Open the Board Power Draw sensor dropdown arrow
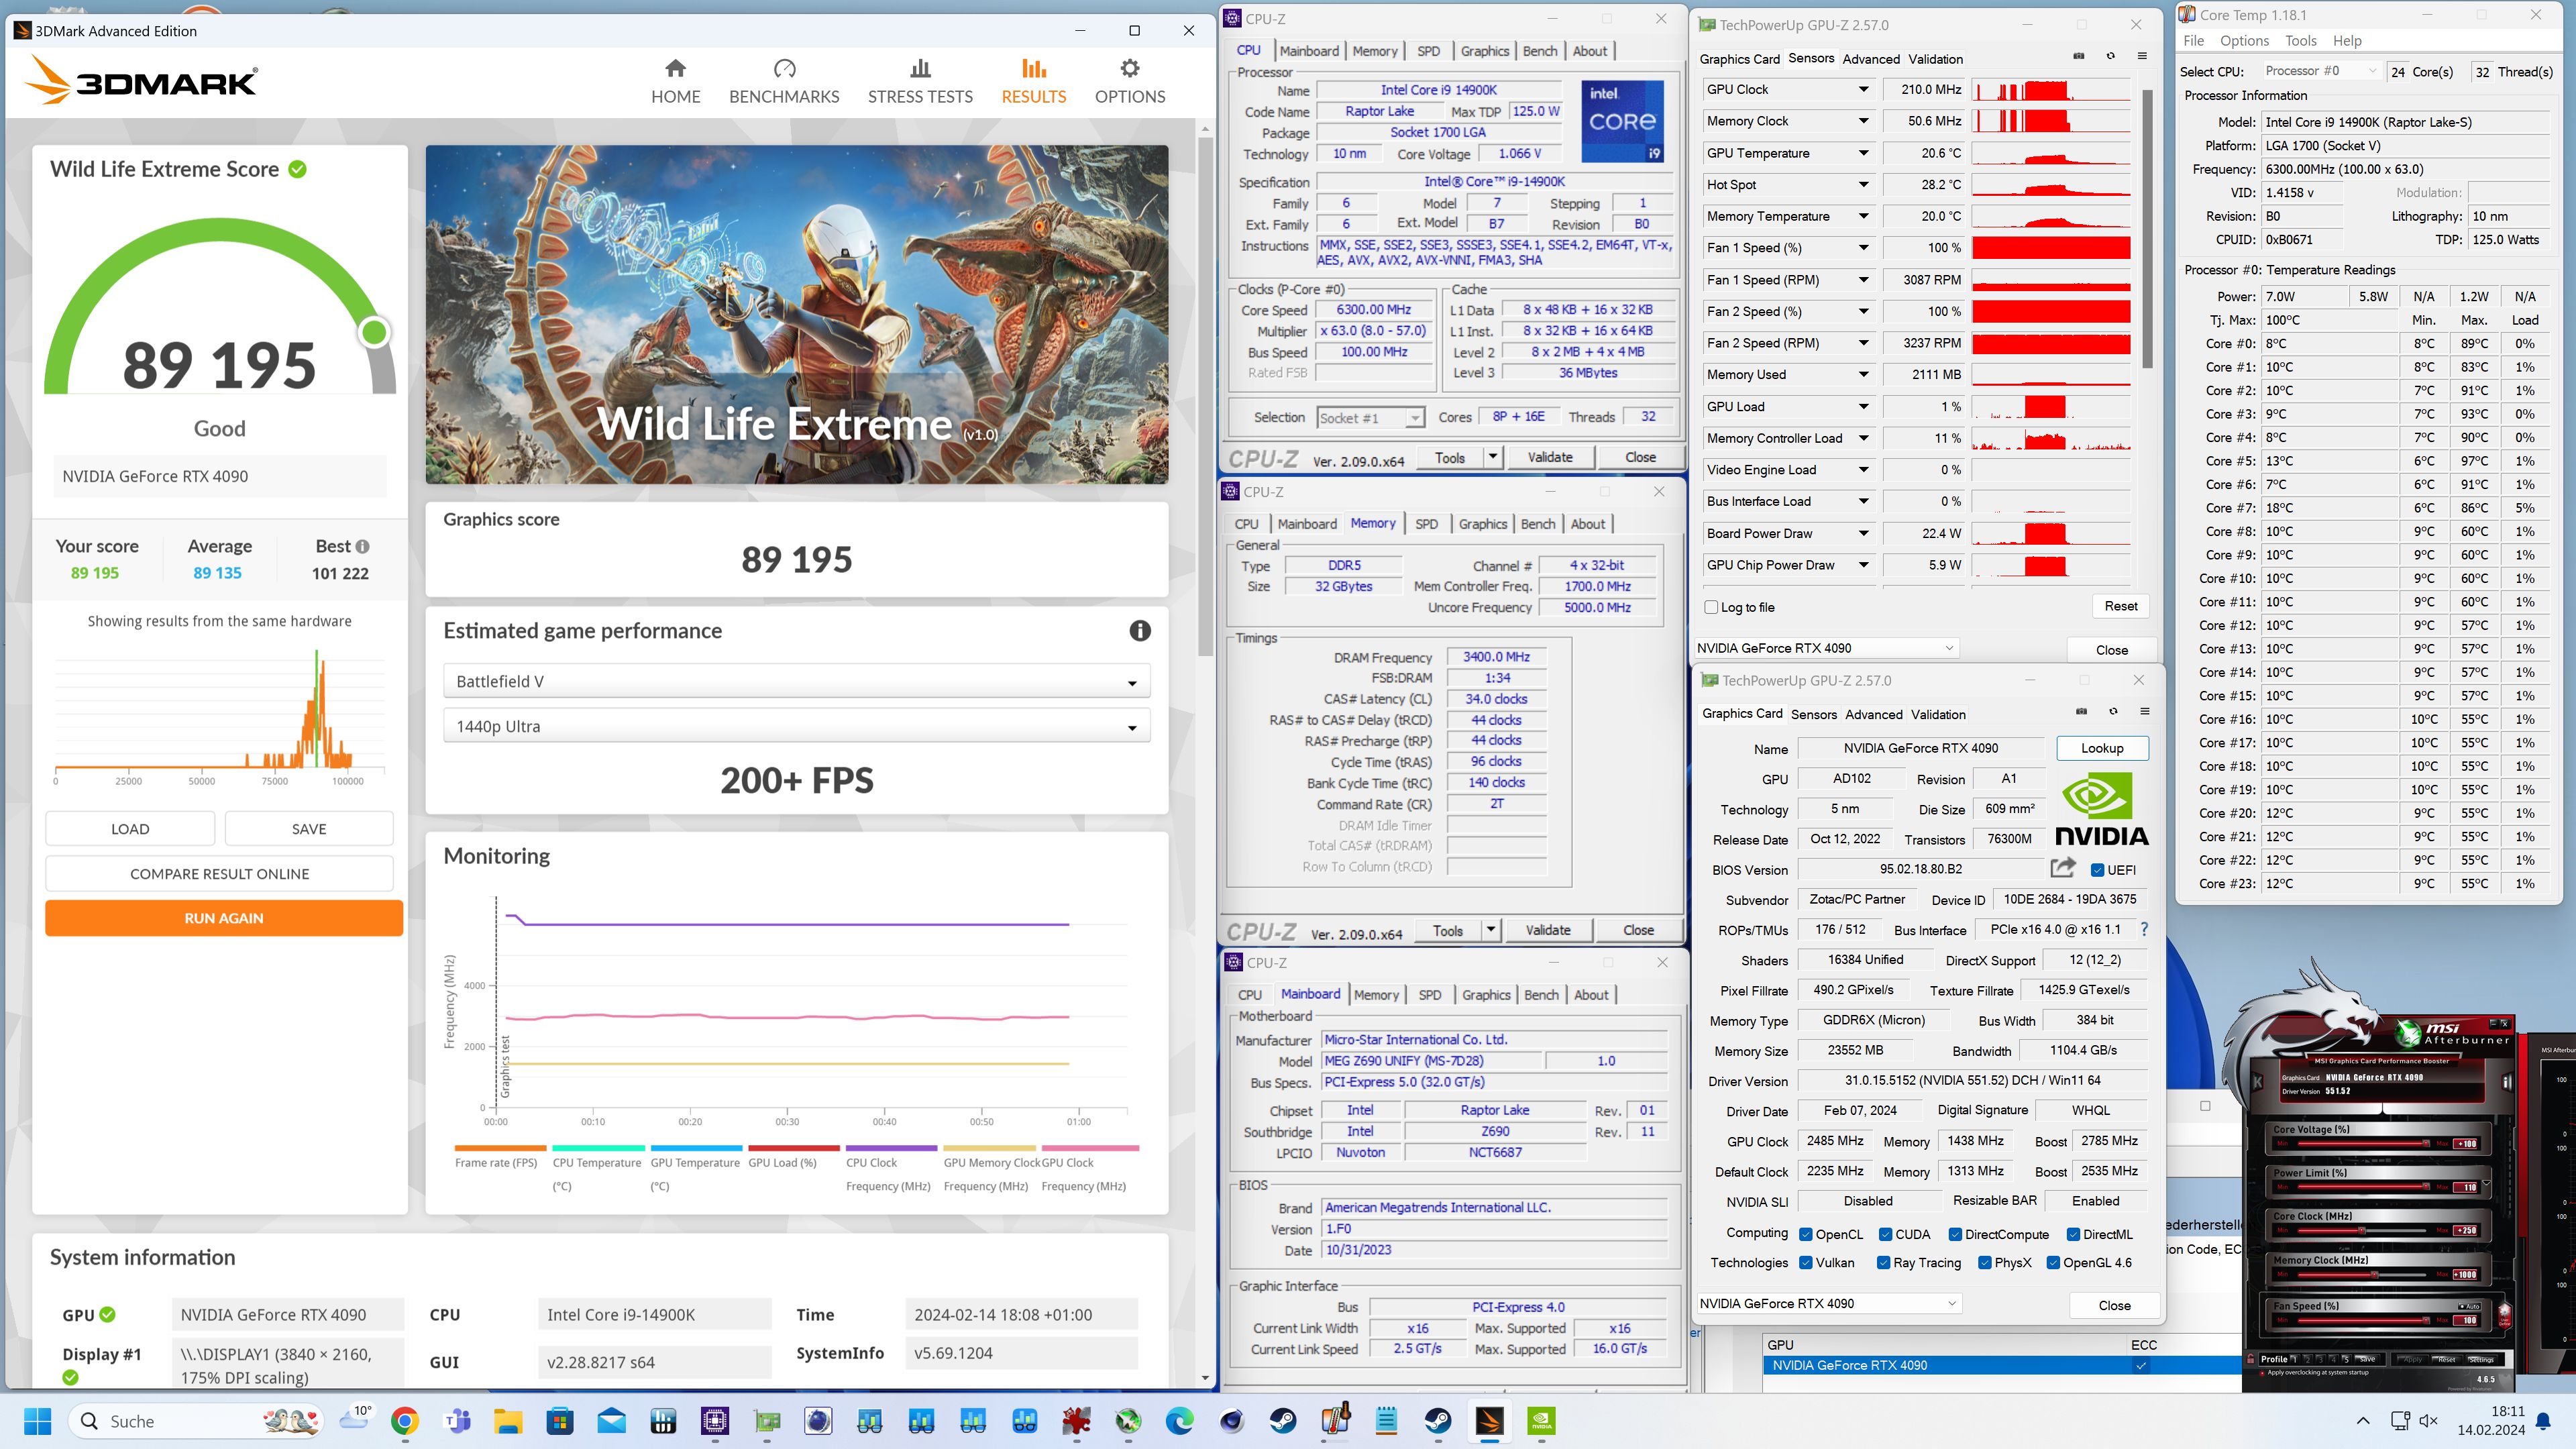Viewport: 2576px width, 1449px height. 1864,533
